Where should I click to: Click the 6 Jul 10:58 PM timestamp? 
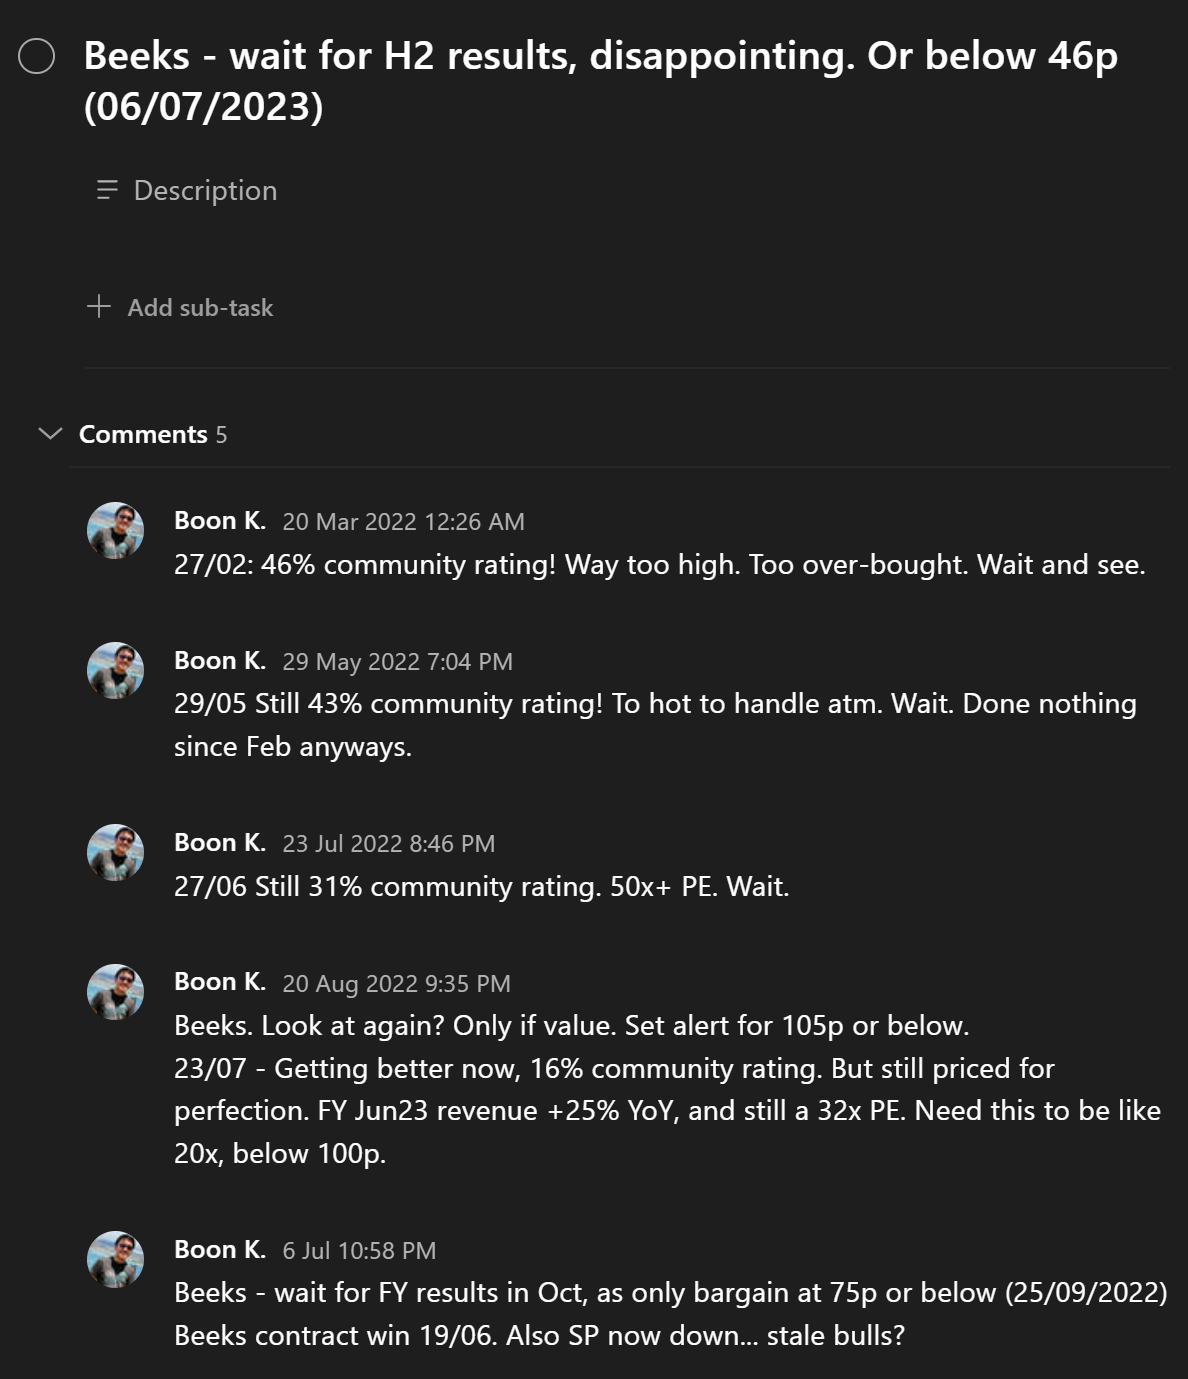tap(359, 1251)
